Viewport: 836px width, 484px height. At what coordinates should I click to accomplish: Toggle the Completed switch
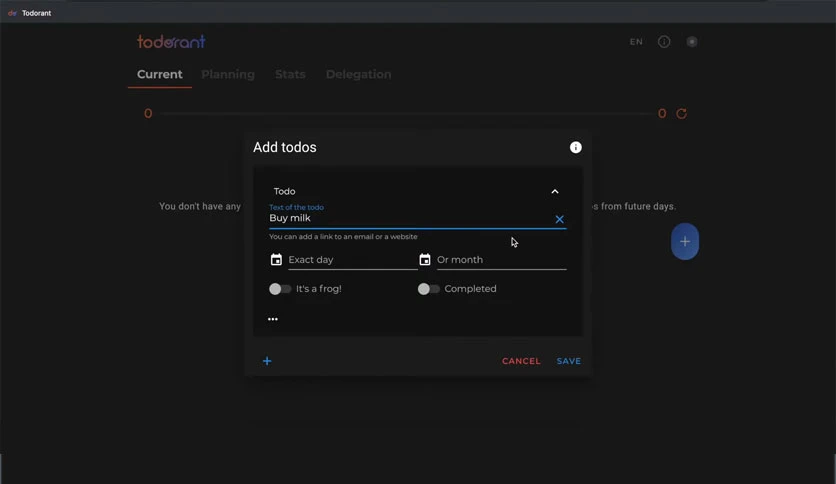[x=429, y=289]
